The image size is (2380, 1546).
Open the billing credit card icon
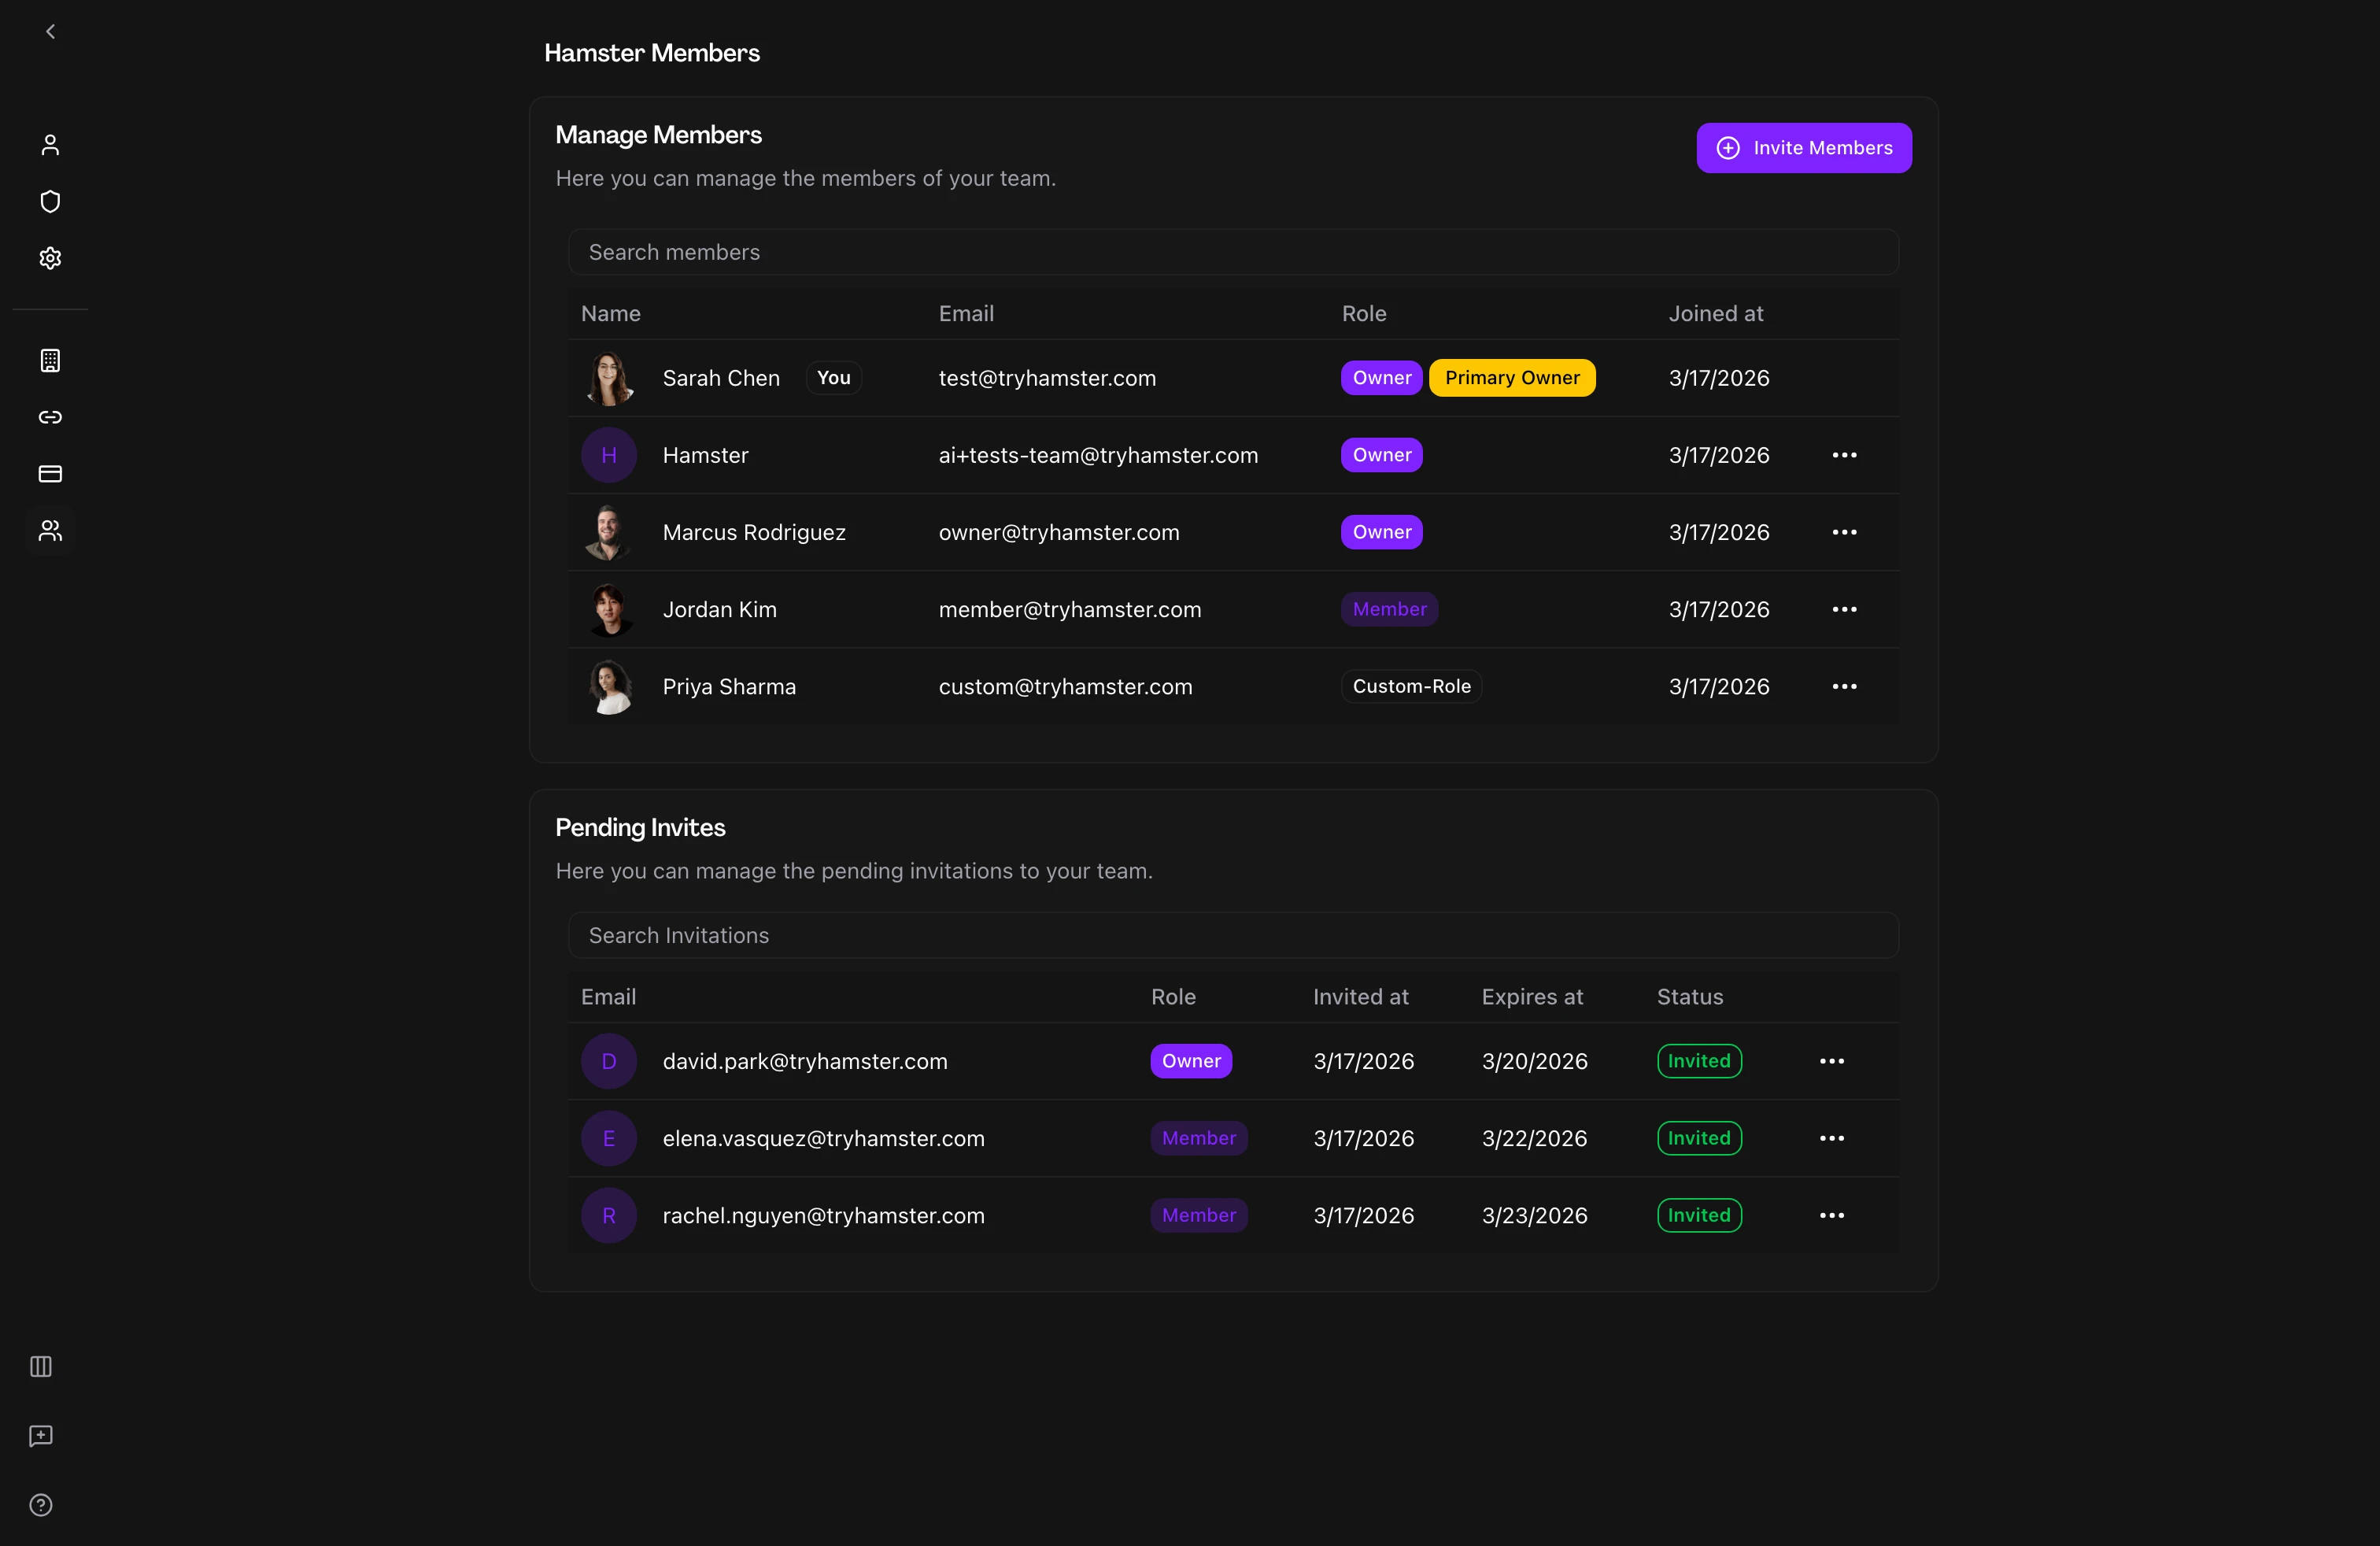click(x=49, y=474)
